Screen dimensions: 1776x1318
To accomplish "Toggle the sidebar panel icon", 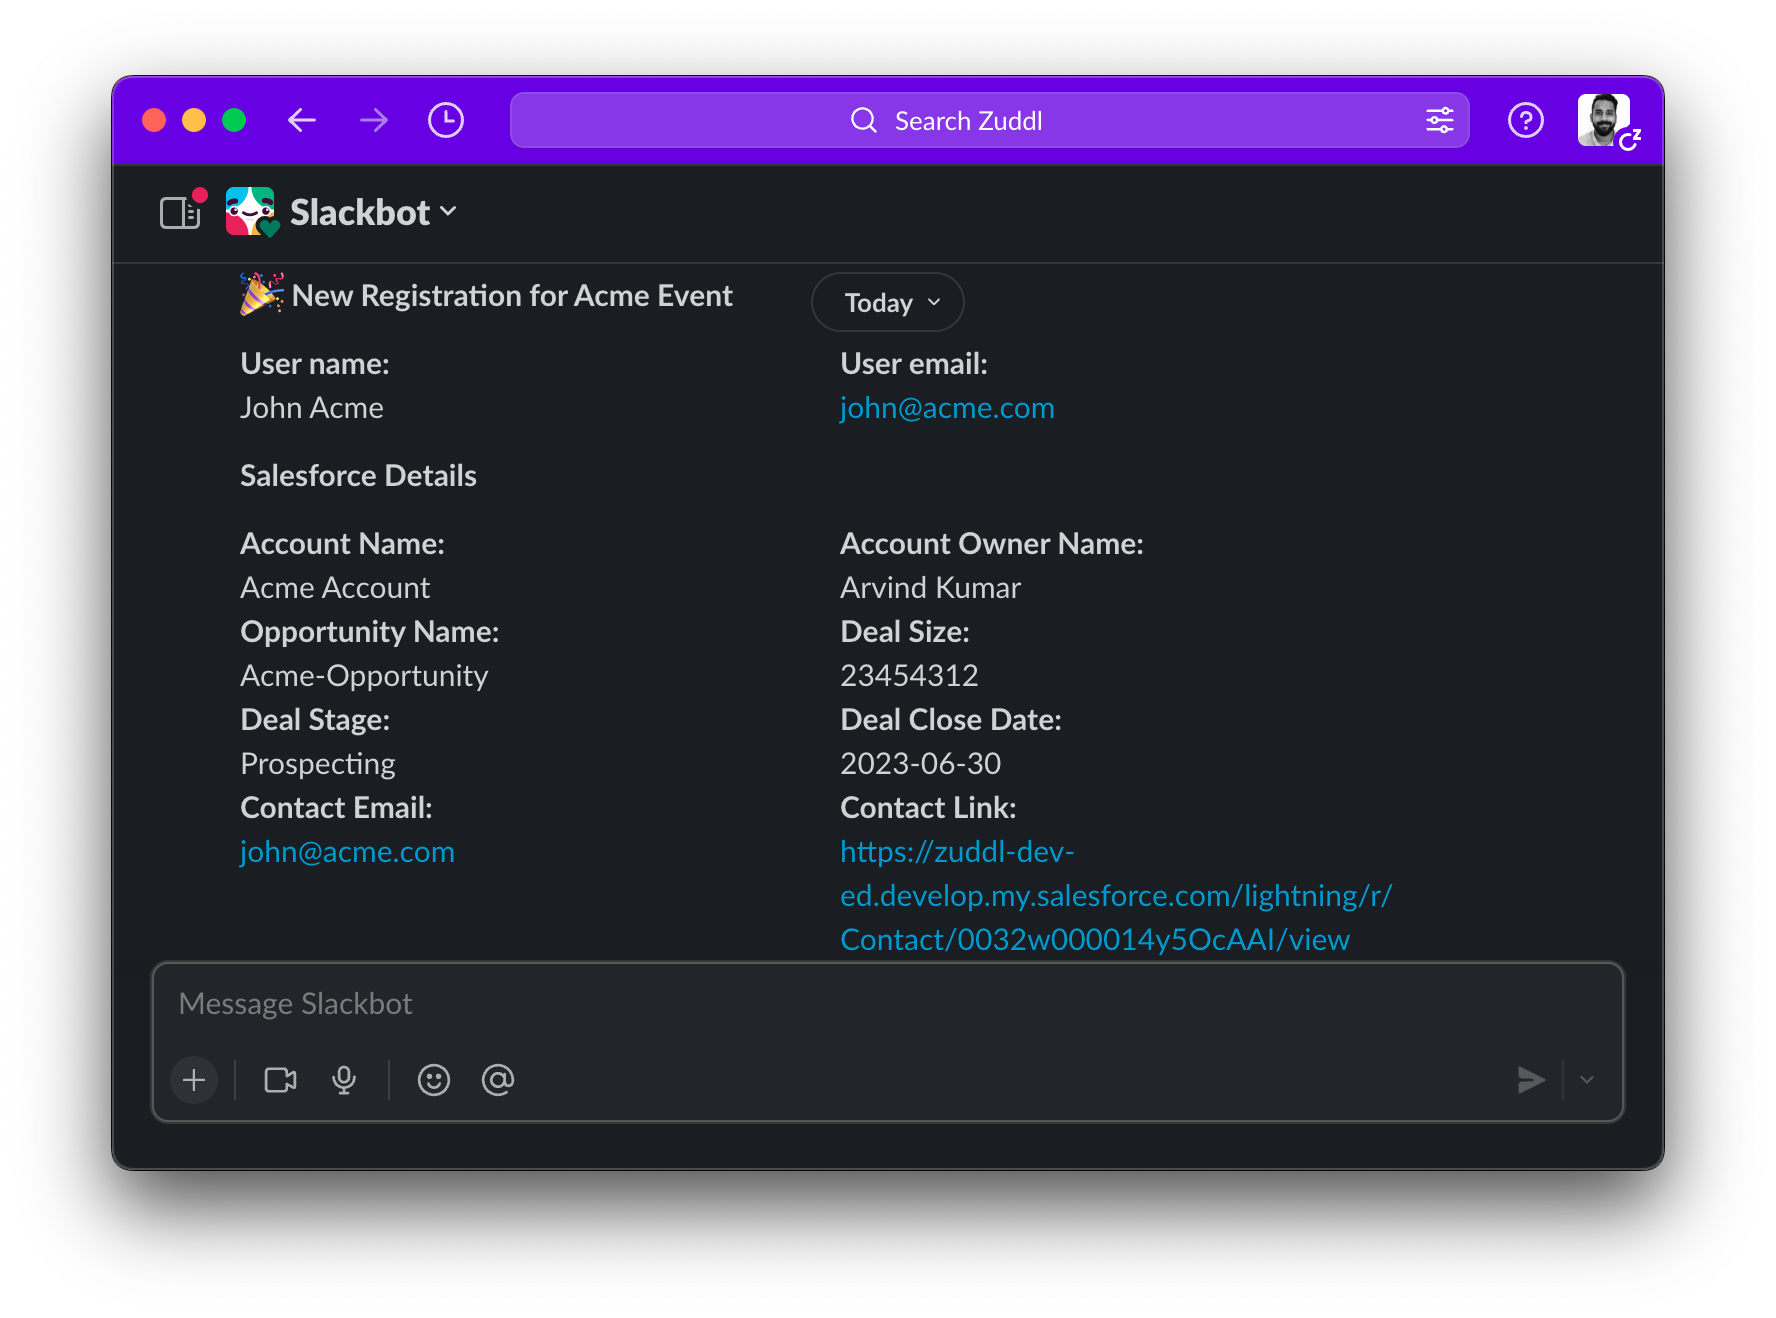I will click(x=180, y=212).
